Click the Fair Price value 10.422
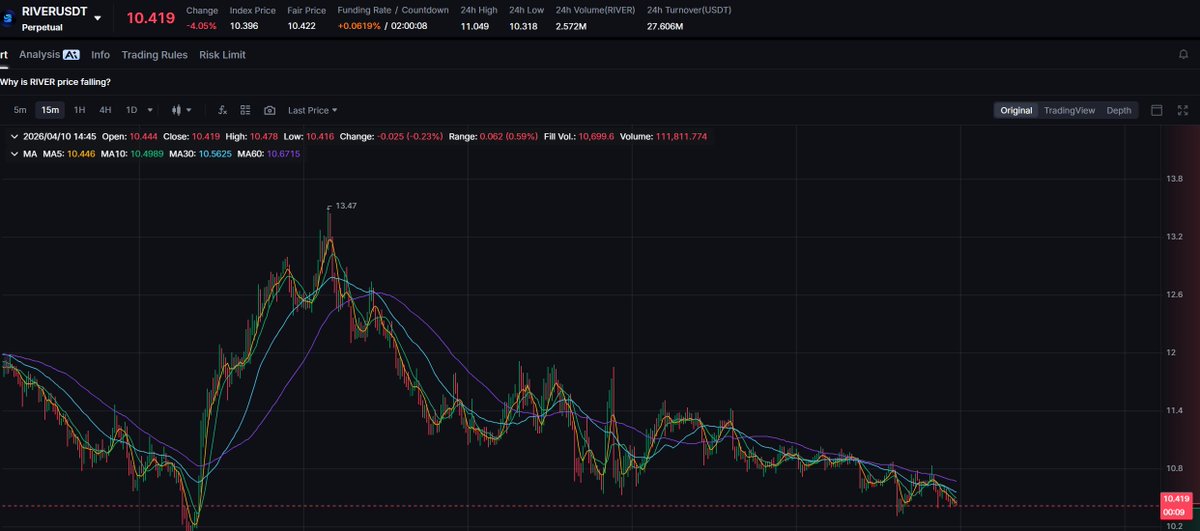Screen dimensions: 1200x531 click(x=303, y=26)
